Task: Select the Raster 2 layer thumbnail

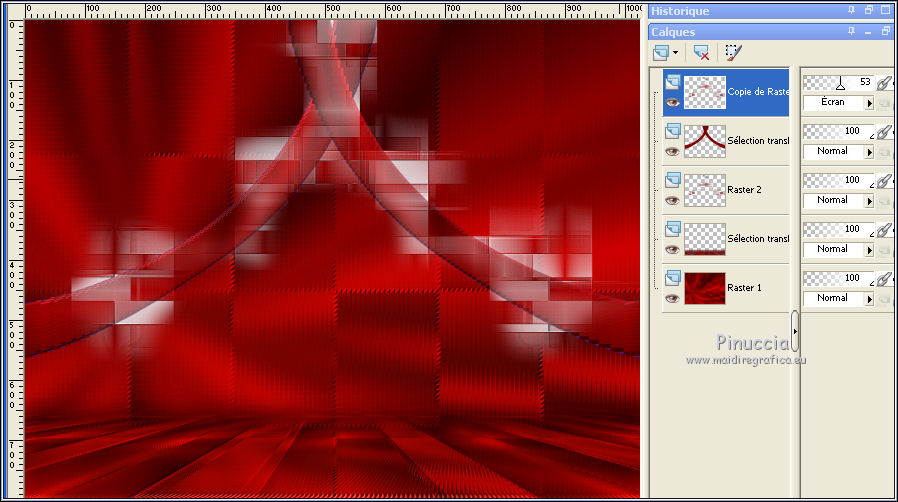Action: (705, 190)
